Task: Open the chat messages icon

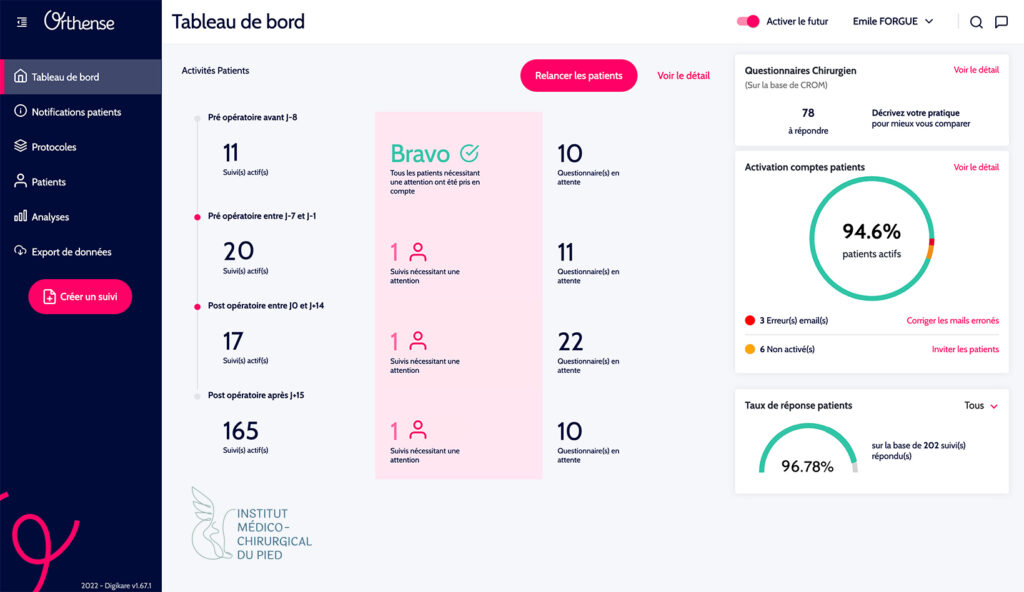Action: (x=1001, y=22)
